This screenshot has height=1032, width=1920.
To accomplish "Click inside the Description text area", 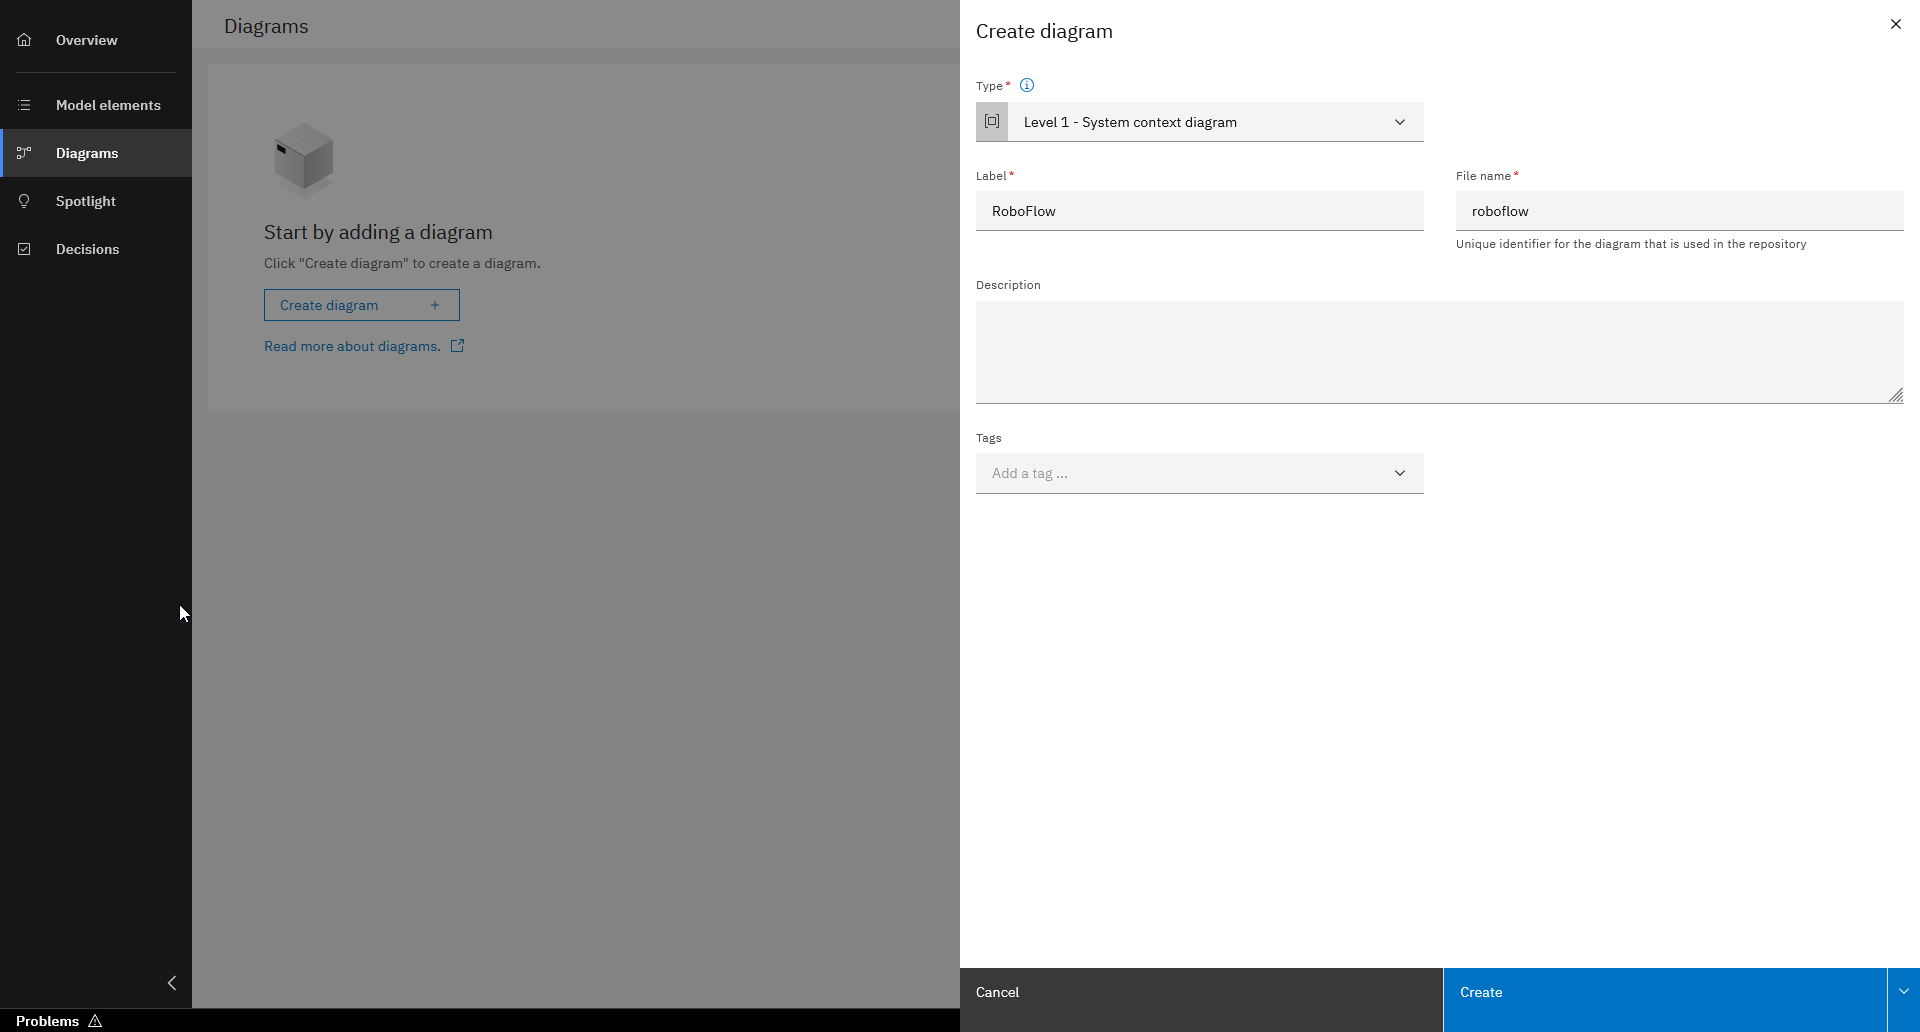I will 1438,352.
